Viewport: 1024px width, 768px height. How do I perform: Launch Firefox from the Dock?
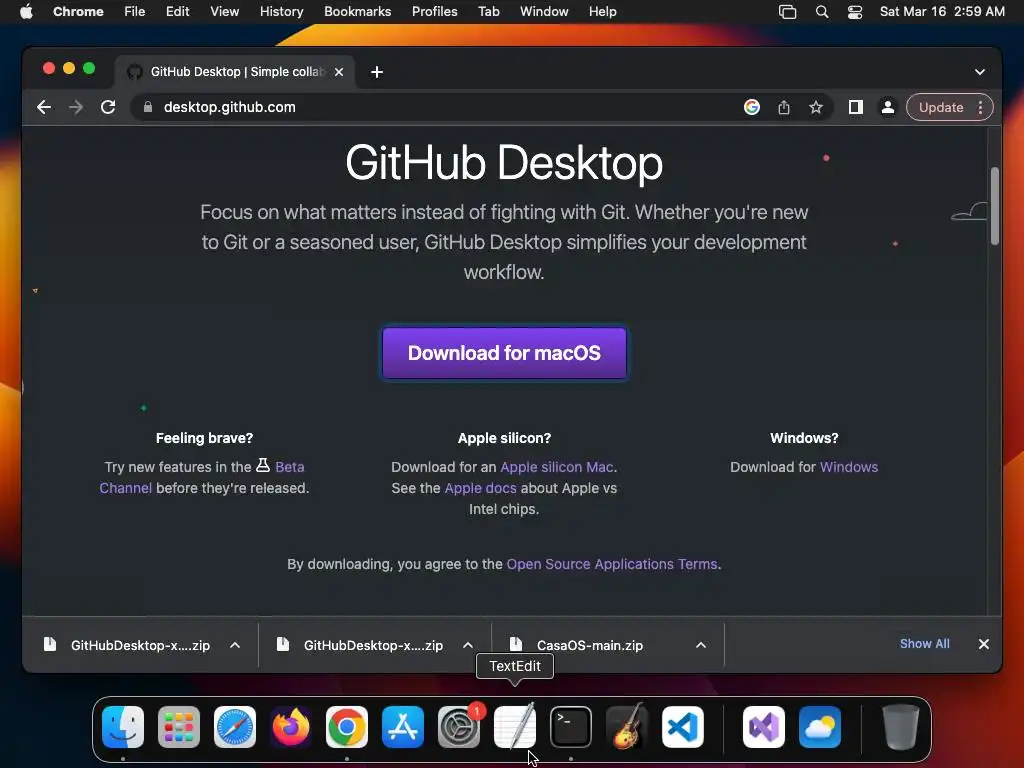pyautogui.click(x=291, y=727)
